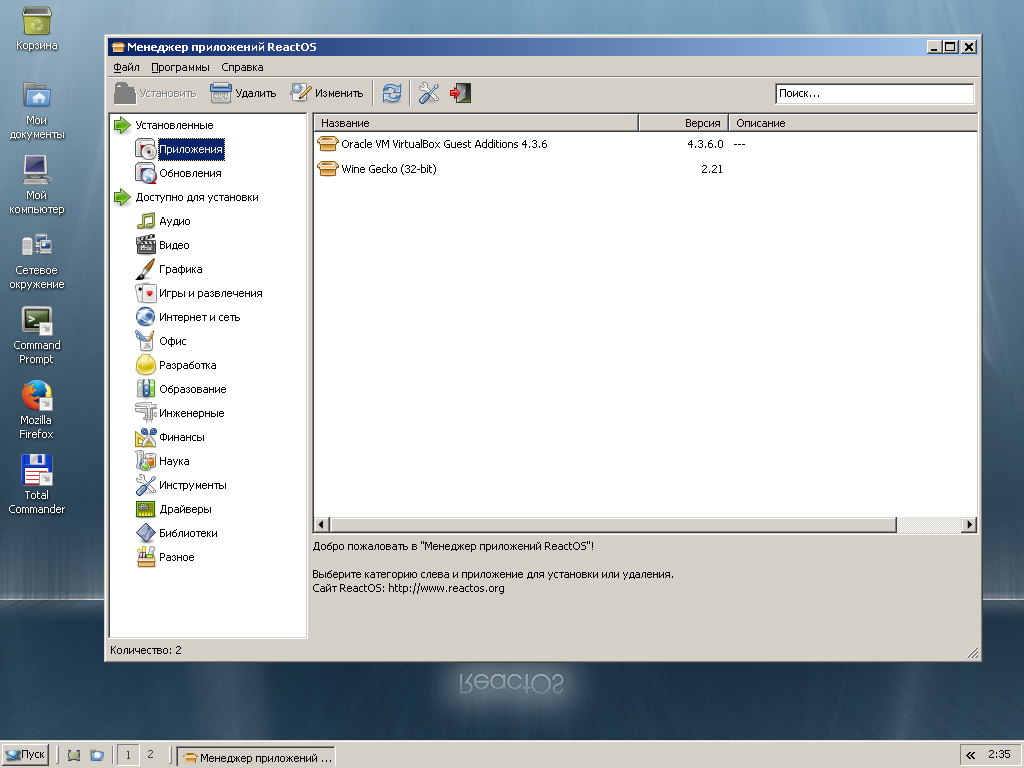Select the Доступно для установки node
Viewport: 1024px width, 768px height.
click(x=197, y=197)
